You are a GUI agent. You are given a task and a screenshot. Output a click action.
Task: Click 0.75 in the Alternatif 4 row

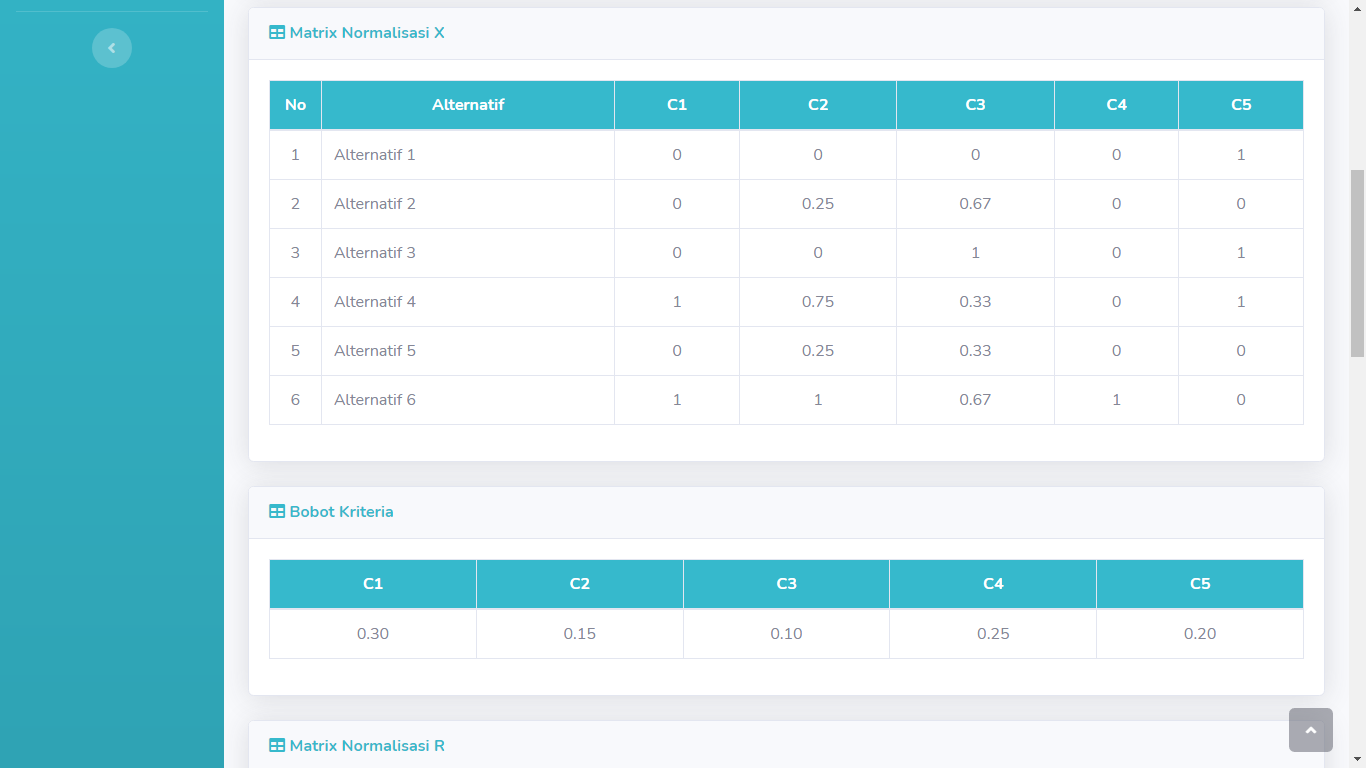(x=818, y=302)
